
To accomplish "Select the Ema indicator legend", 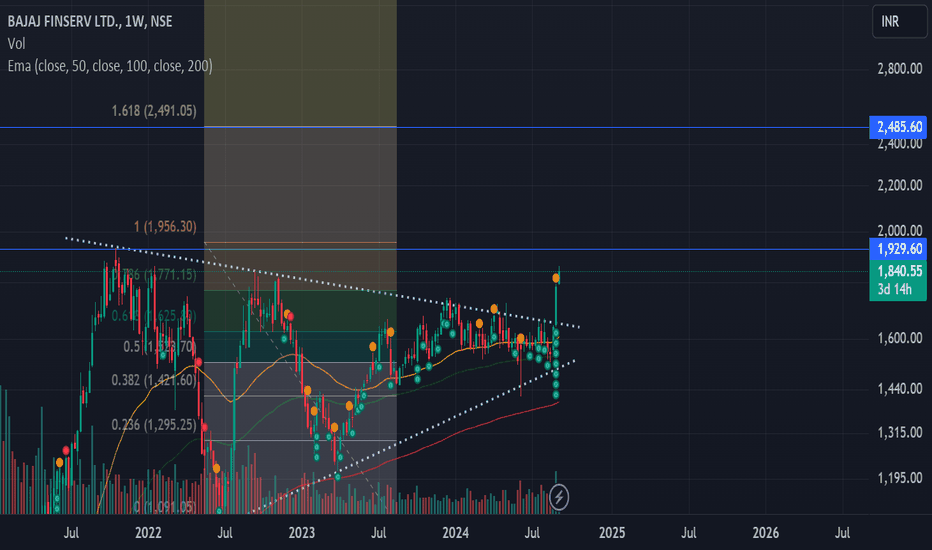I will [x=110, y=65].
